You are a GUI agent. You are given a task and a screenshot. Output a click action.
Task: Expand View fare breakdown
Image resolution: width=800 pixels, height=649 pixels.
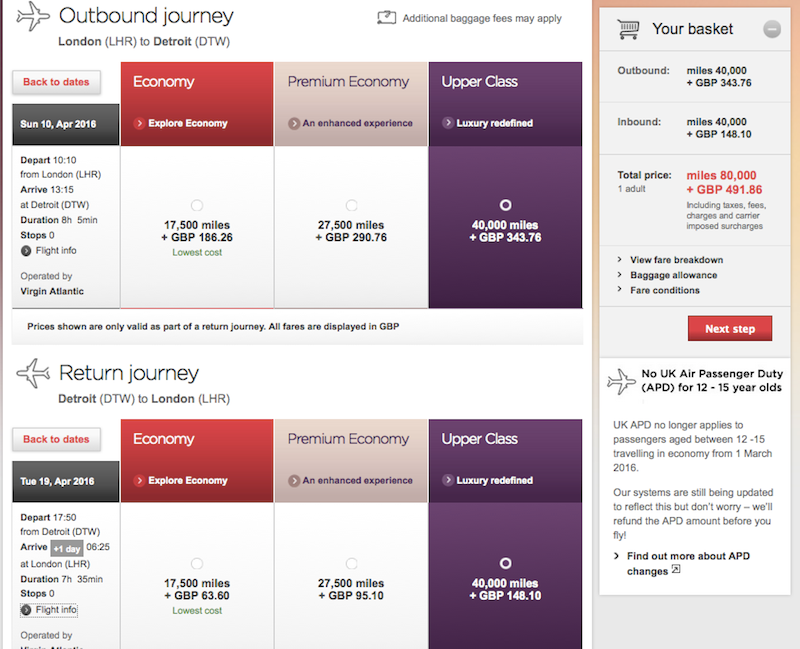point(677,260)
